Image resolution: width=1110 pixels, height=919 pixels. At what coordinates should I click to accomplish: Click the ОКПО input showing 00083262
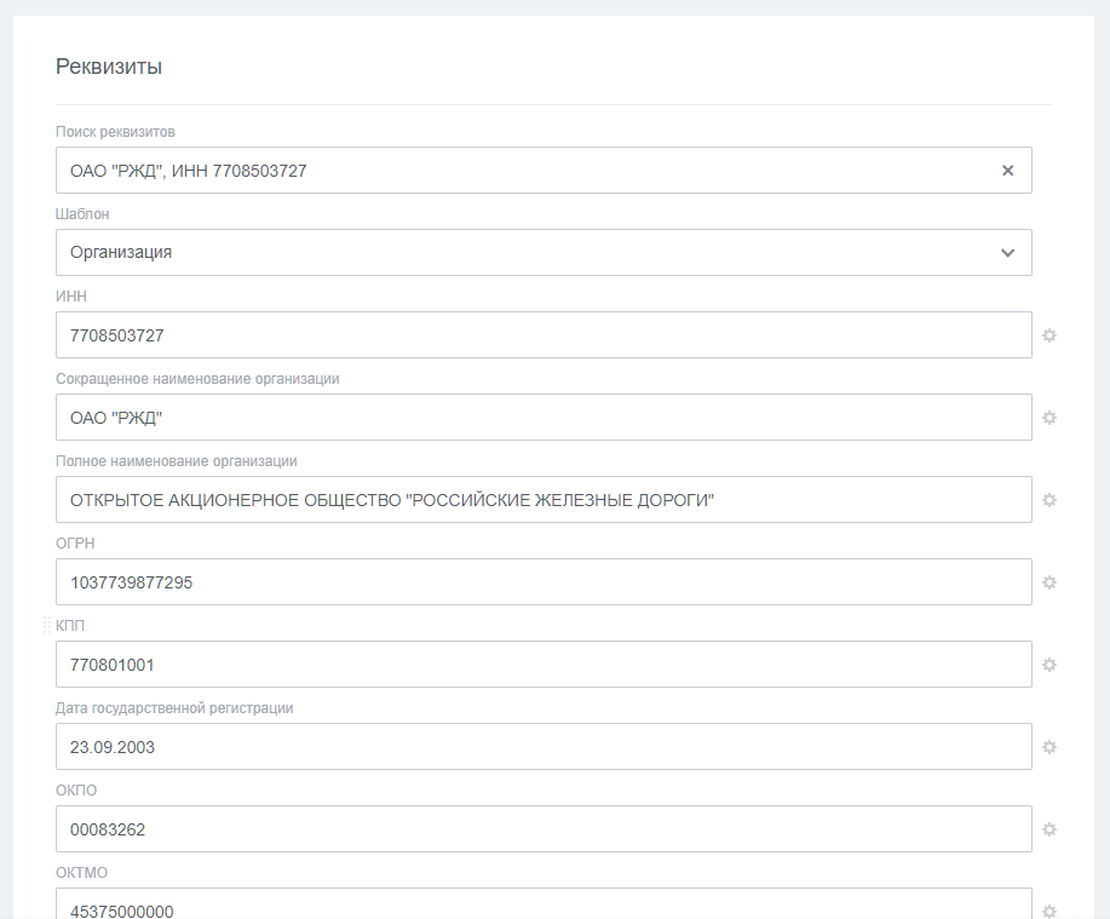[x=544, y=829]
